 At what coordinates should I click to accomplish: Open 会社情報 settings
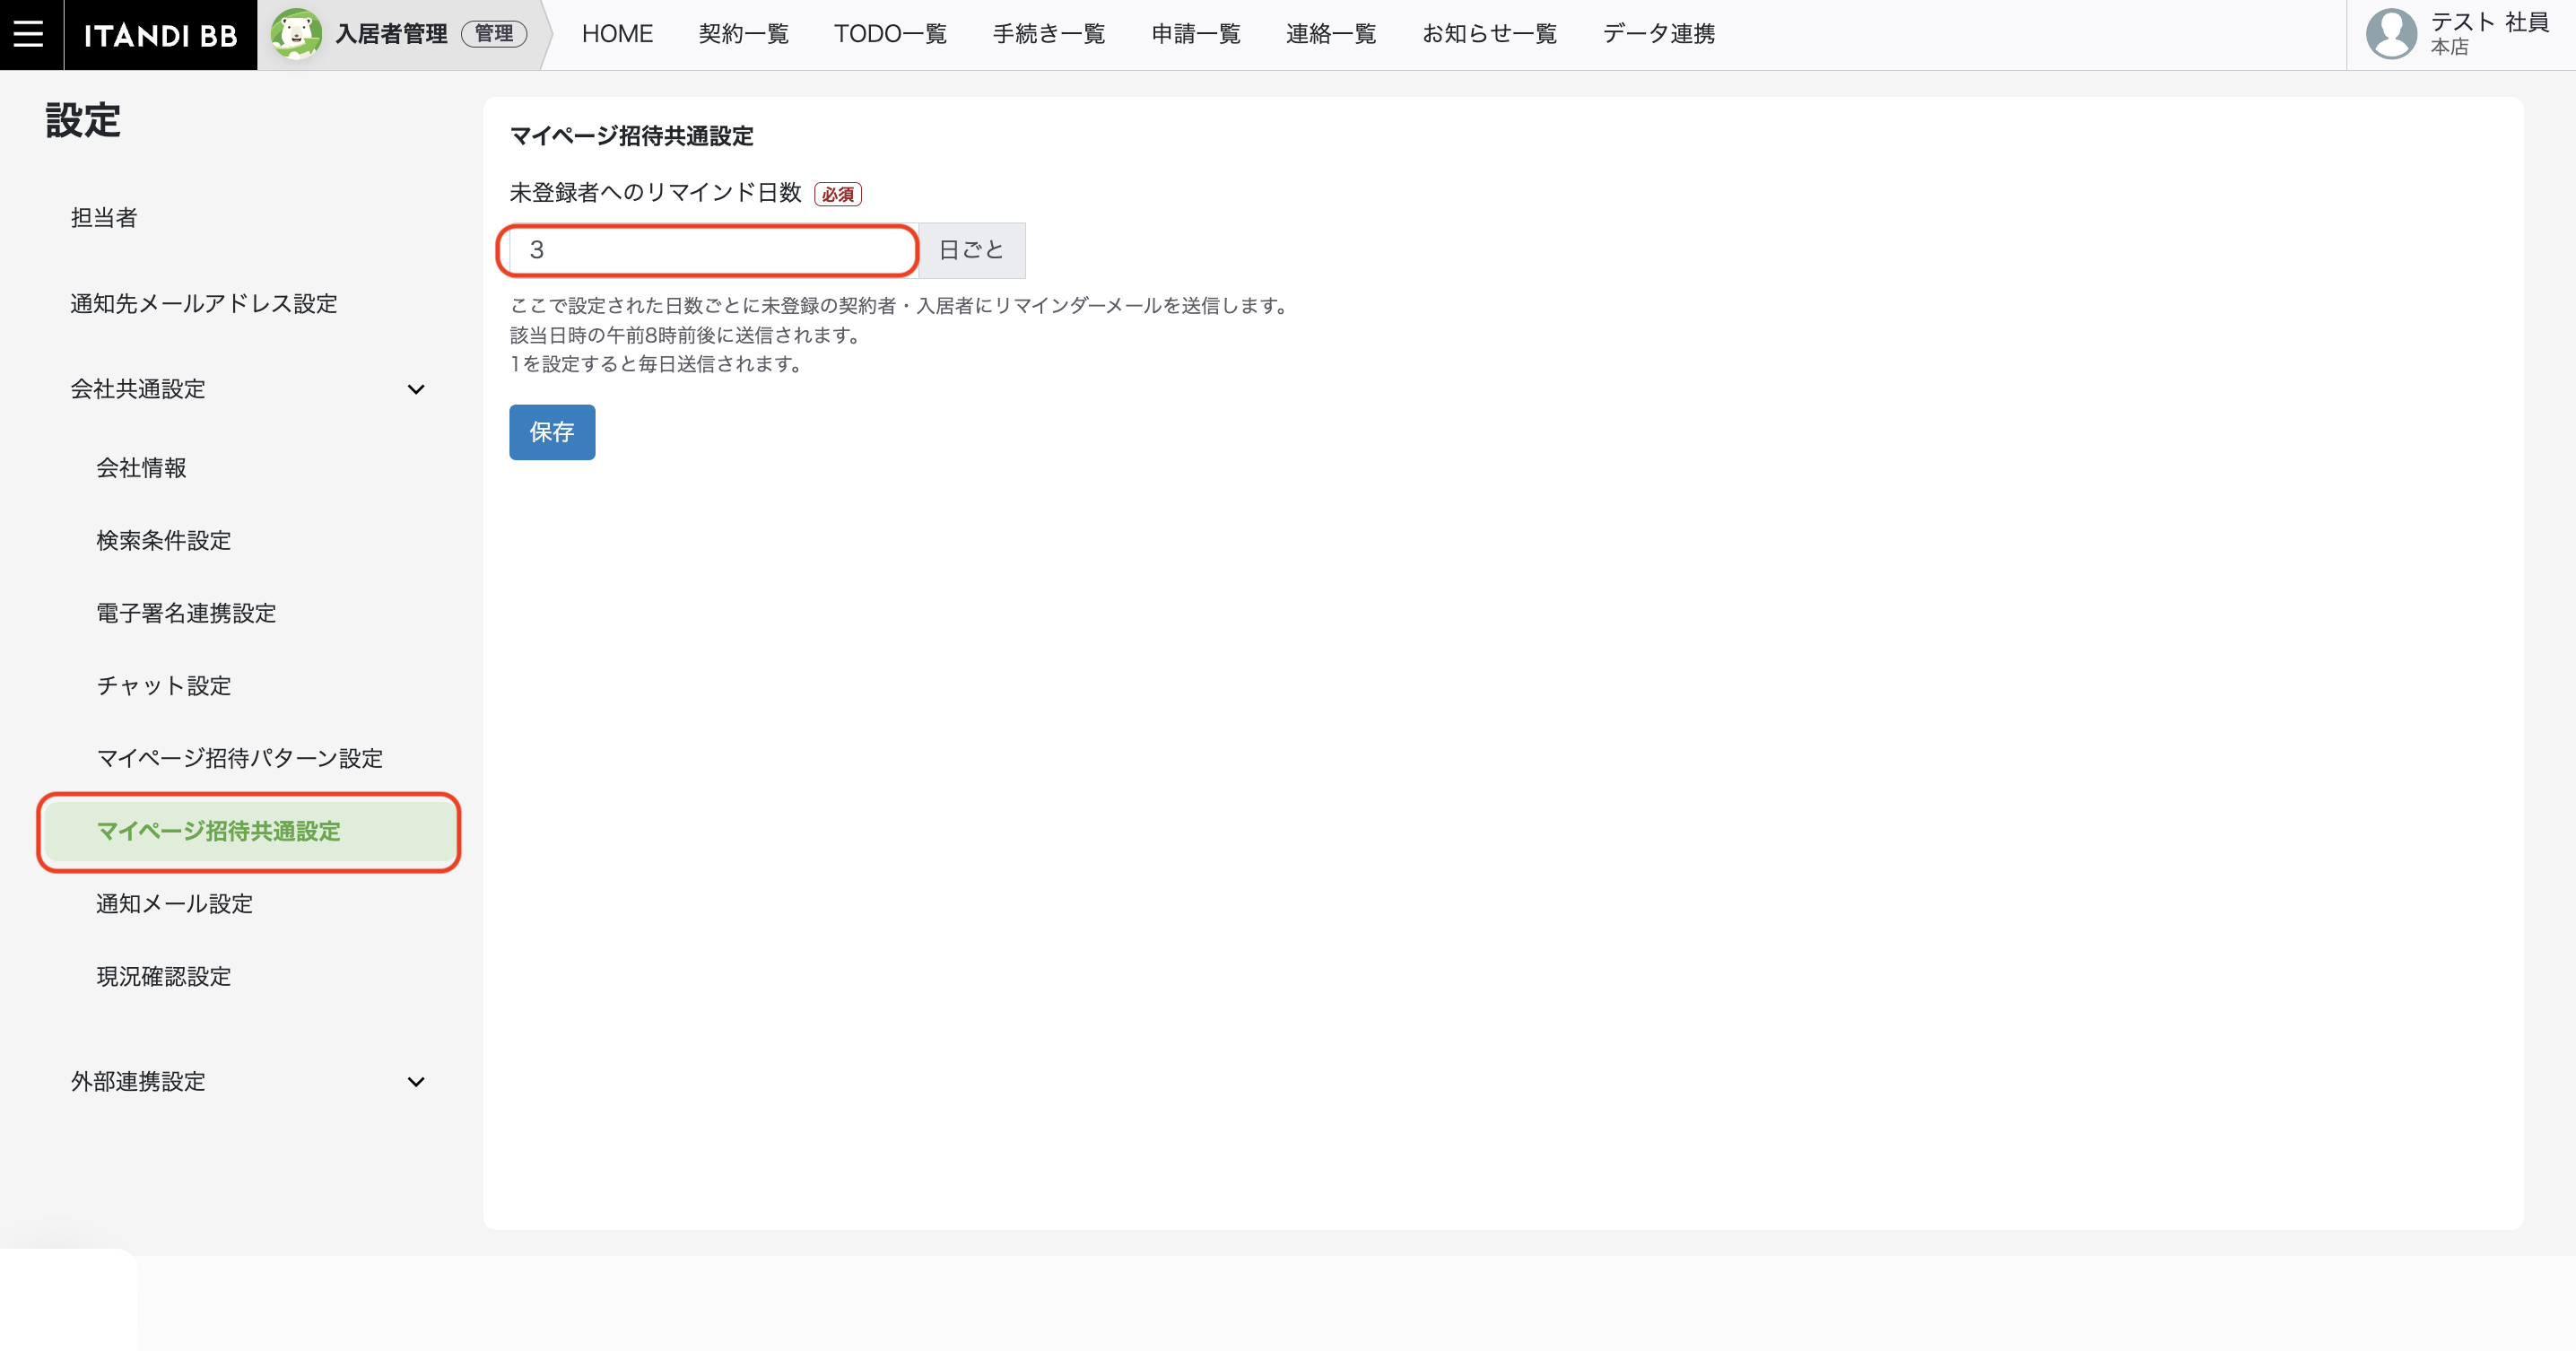[141, 468]
